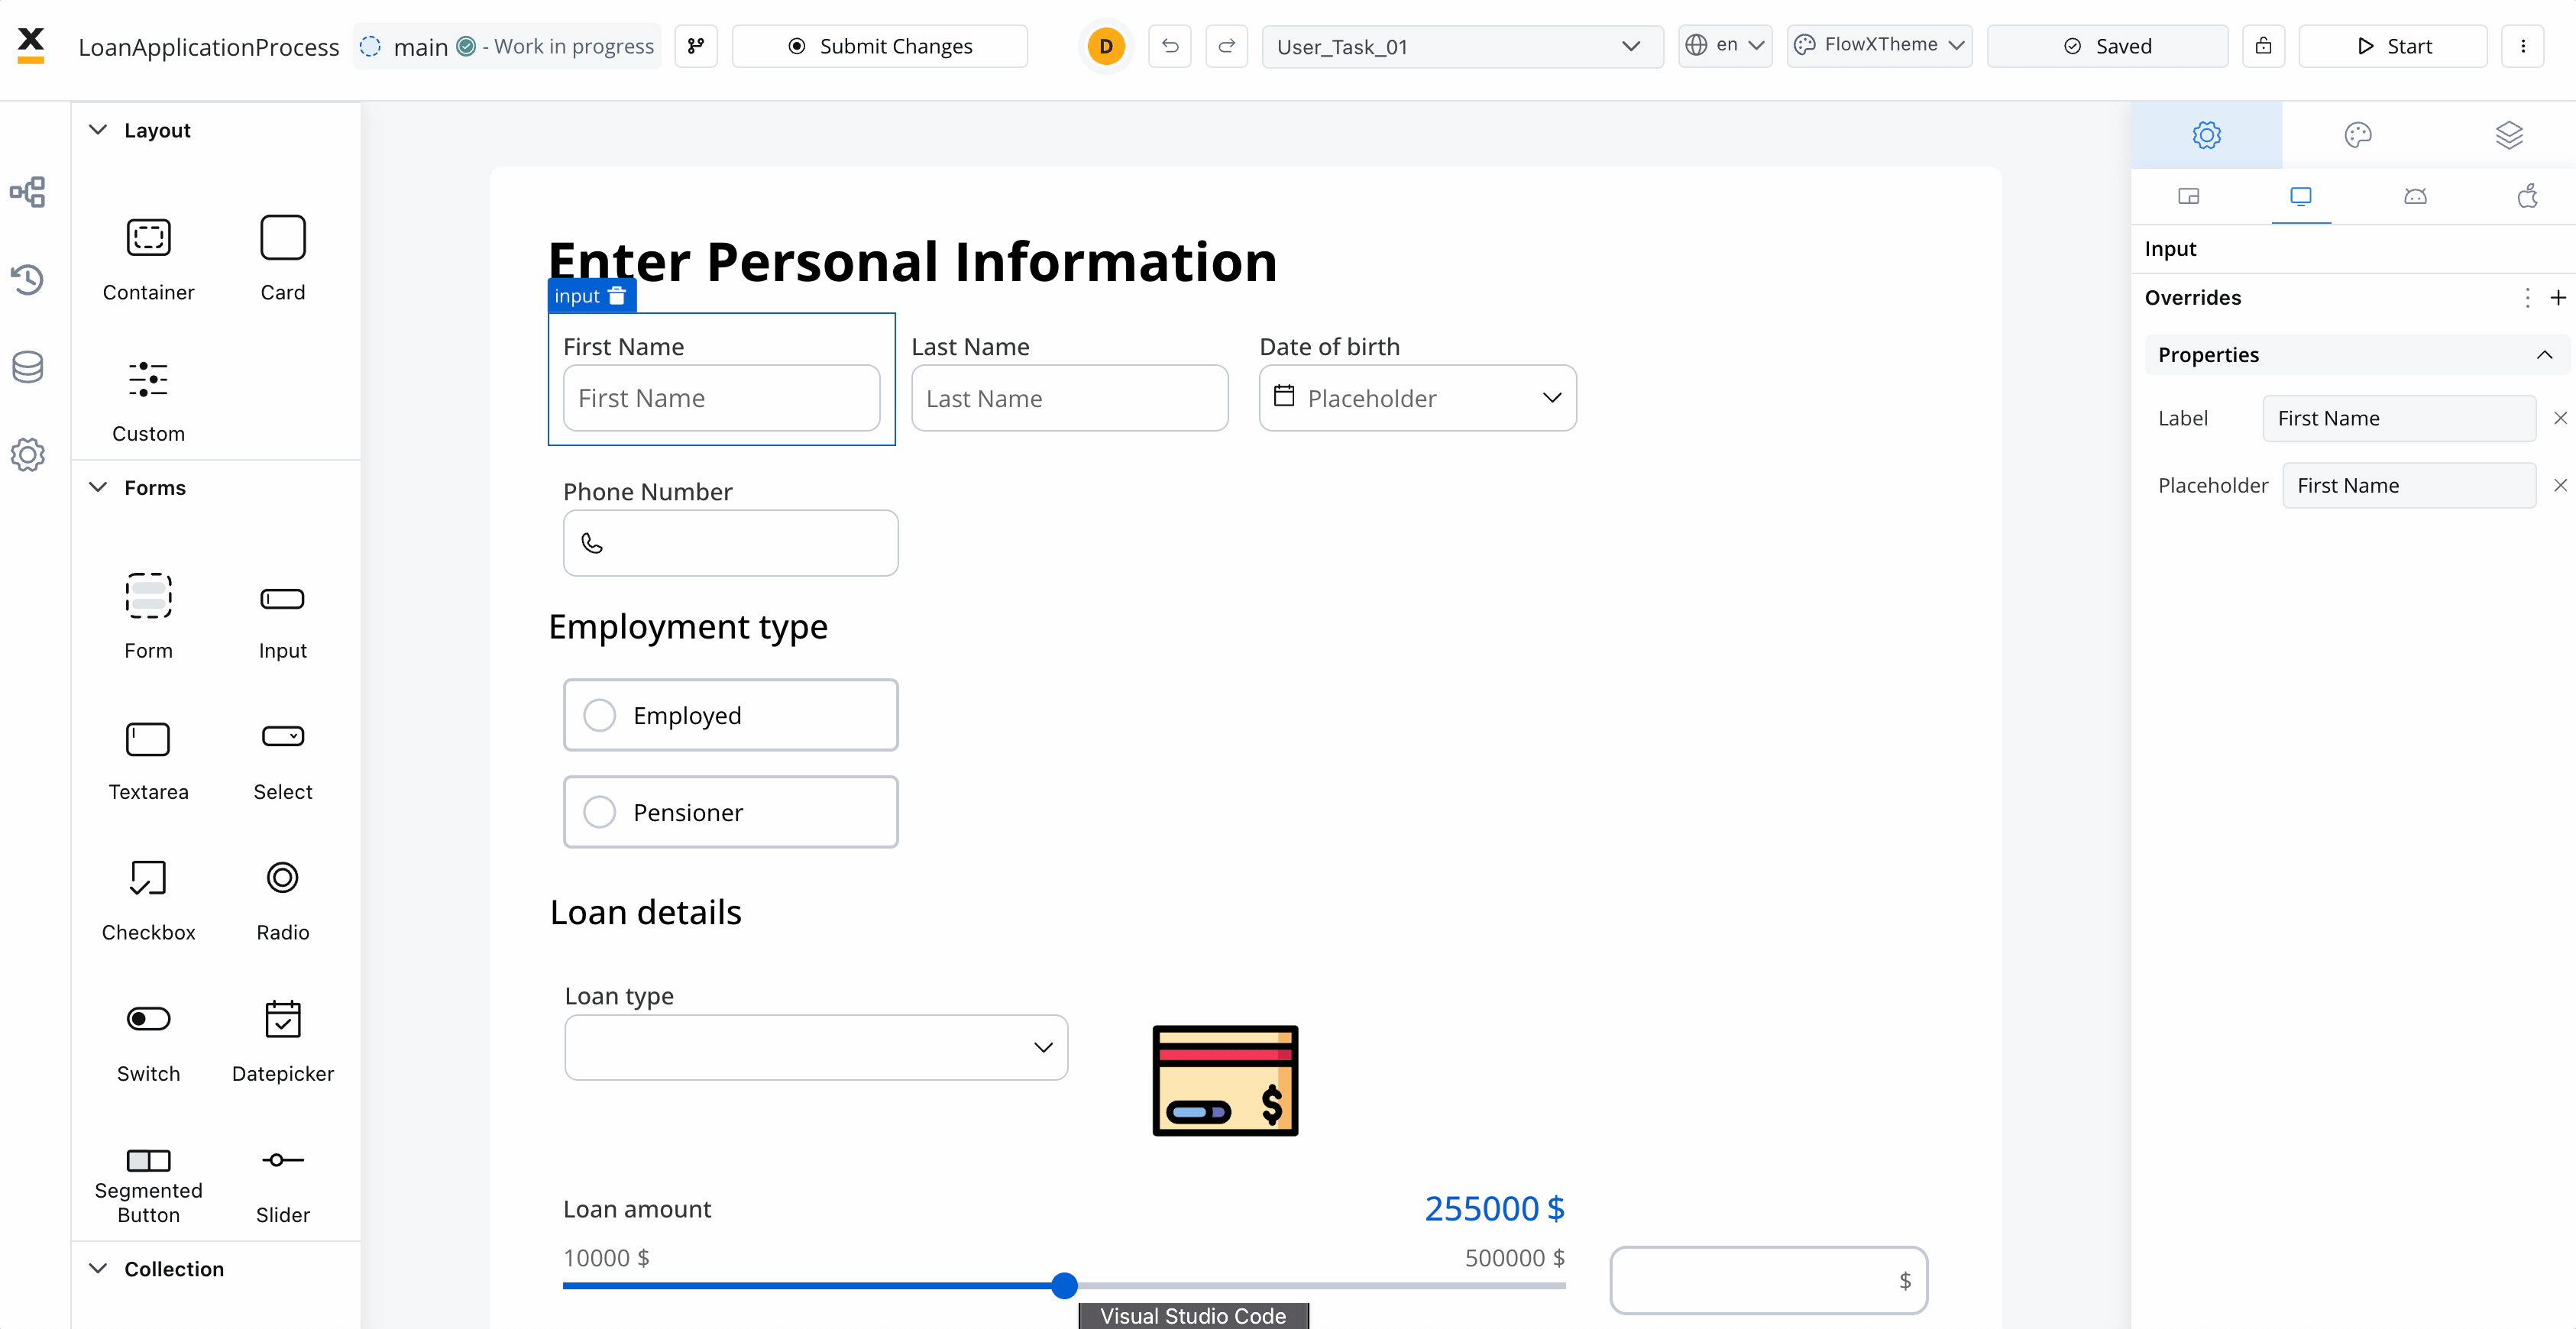The width and height of the screenshot is (2576, 1329).
Task: Delete the selected input via trash icon
Action: click(x=617, y=296)
